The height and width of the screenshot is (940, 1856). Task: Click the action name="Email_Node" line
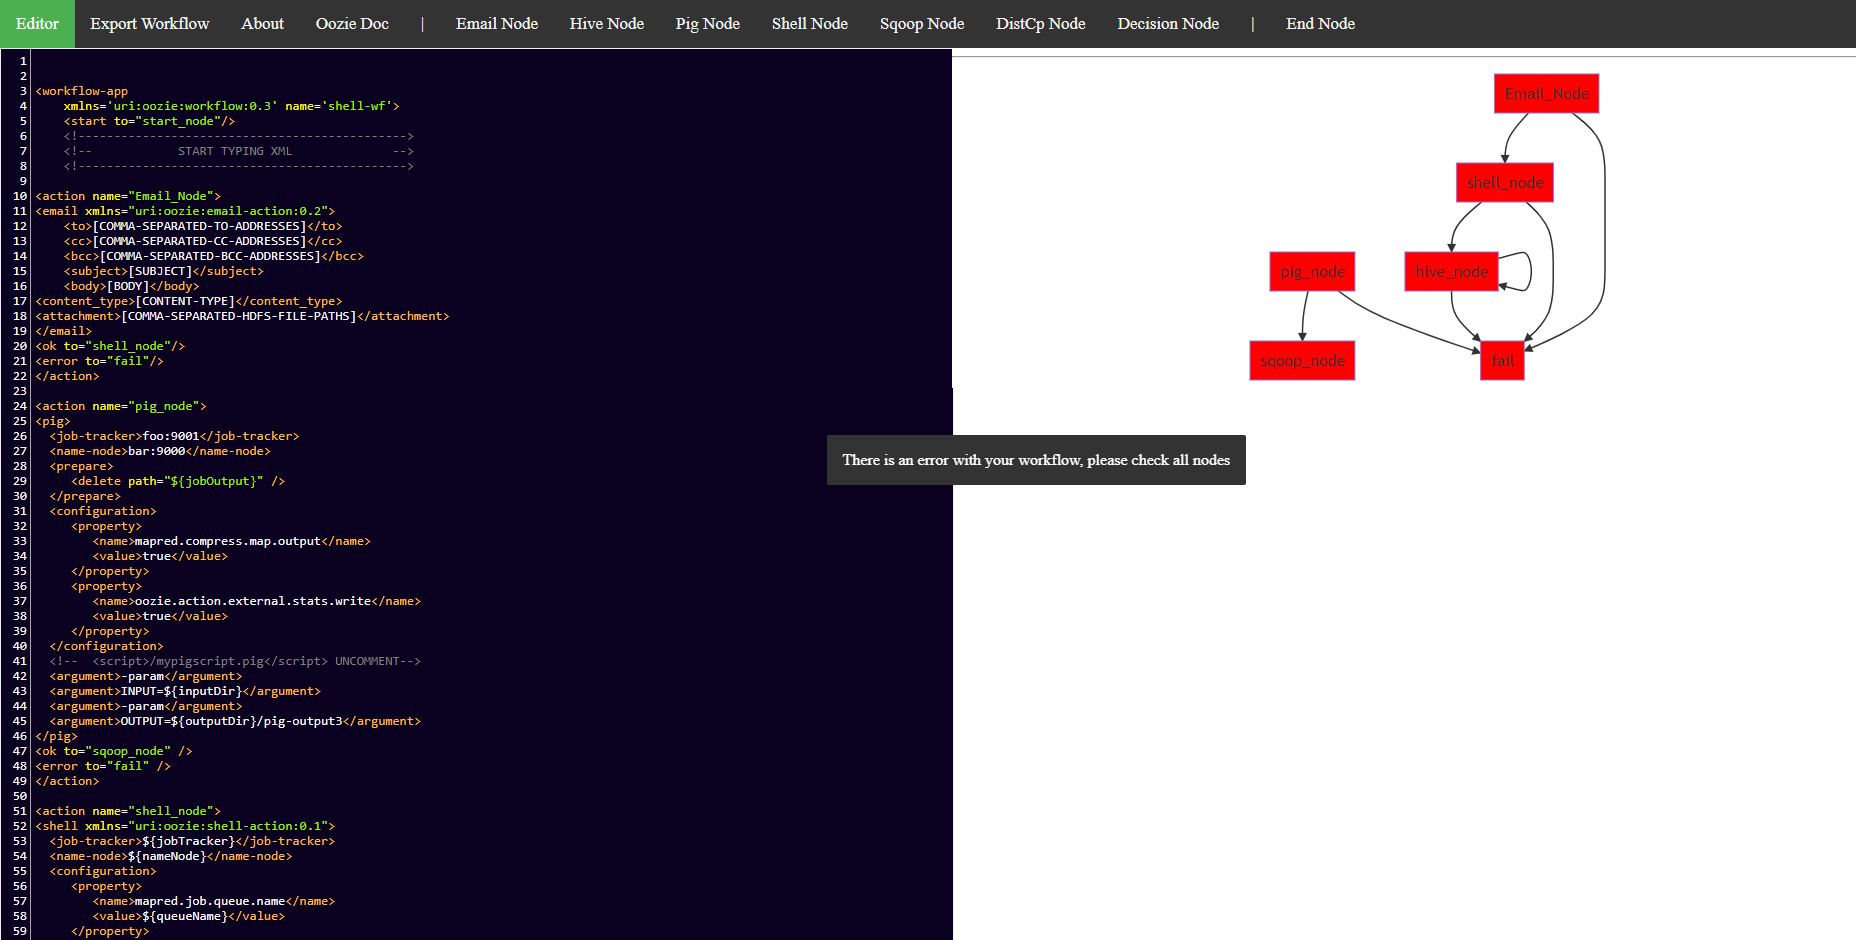coord(128,196)
